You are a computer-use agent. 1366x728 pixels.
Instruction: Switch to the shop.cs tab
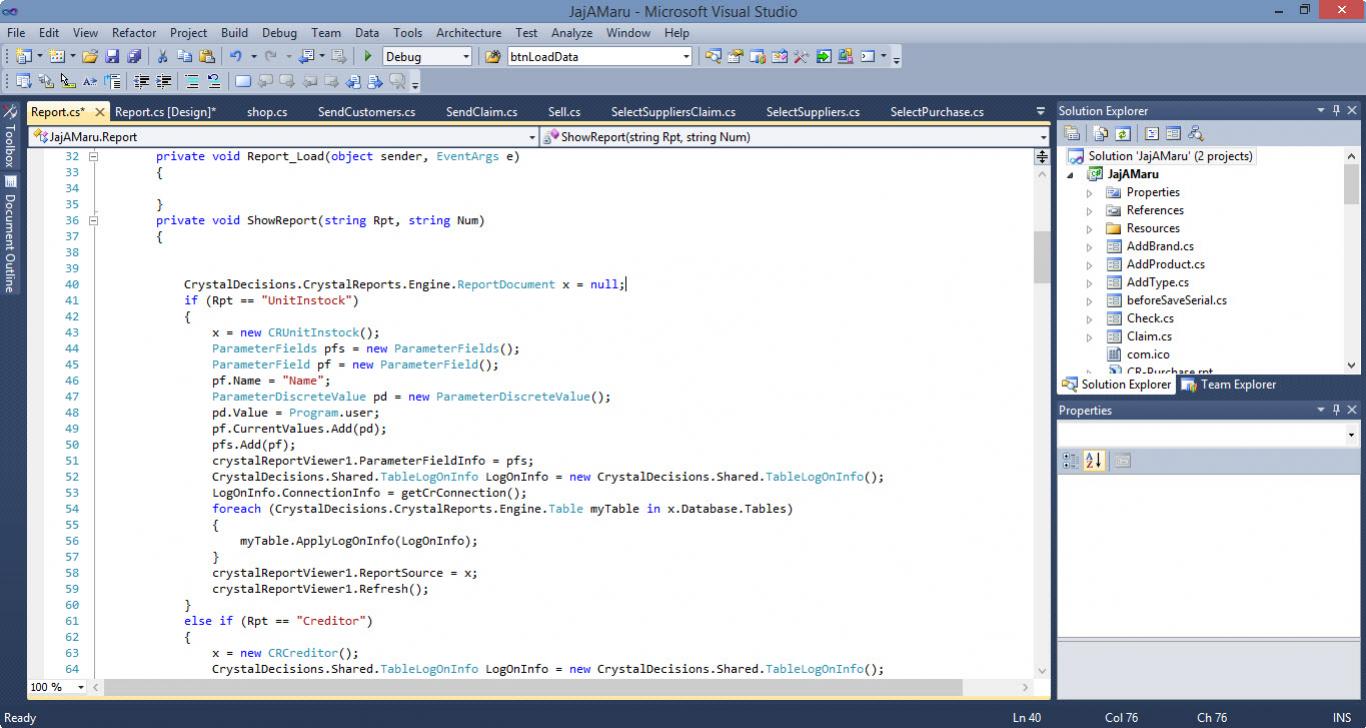[267, 112]
